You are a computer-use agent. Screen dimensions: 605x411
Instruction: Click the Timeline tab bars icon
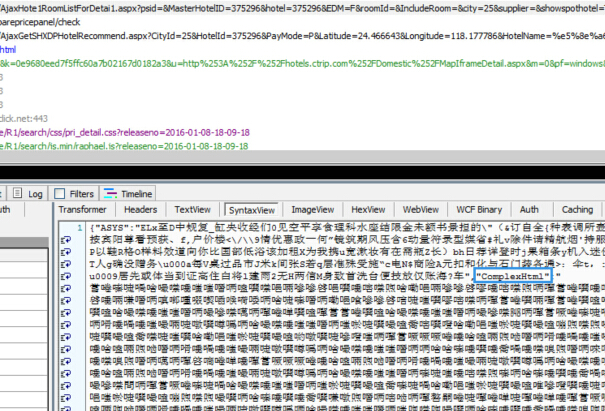pyautogui.click(x=110, y=193)
